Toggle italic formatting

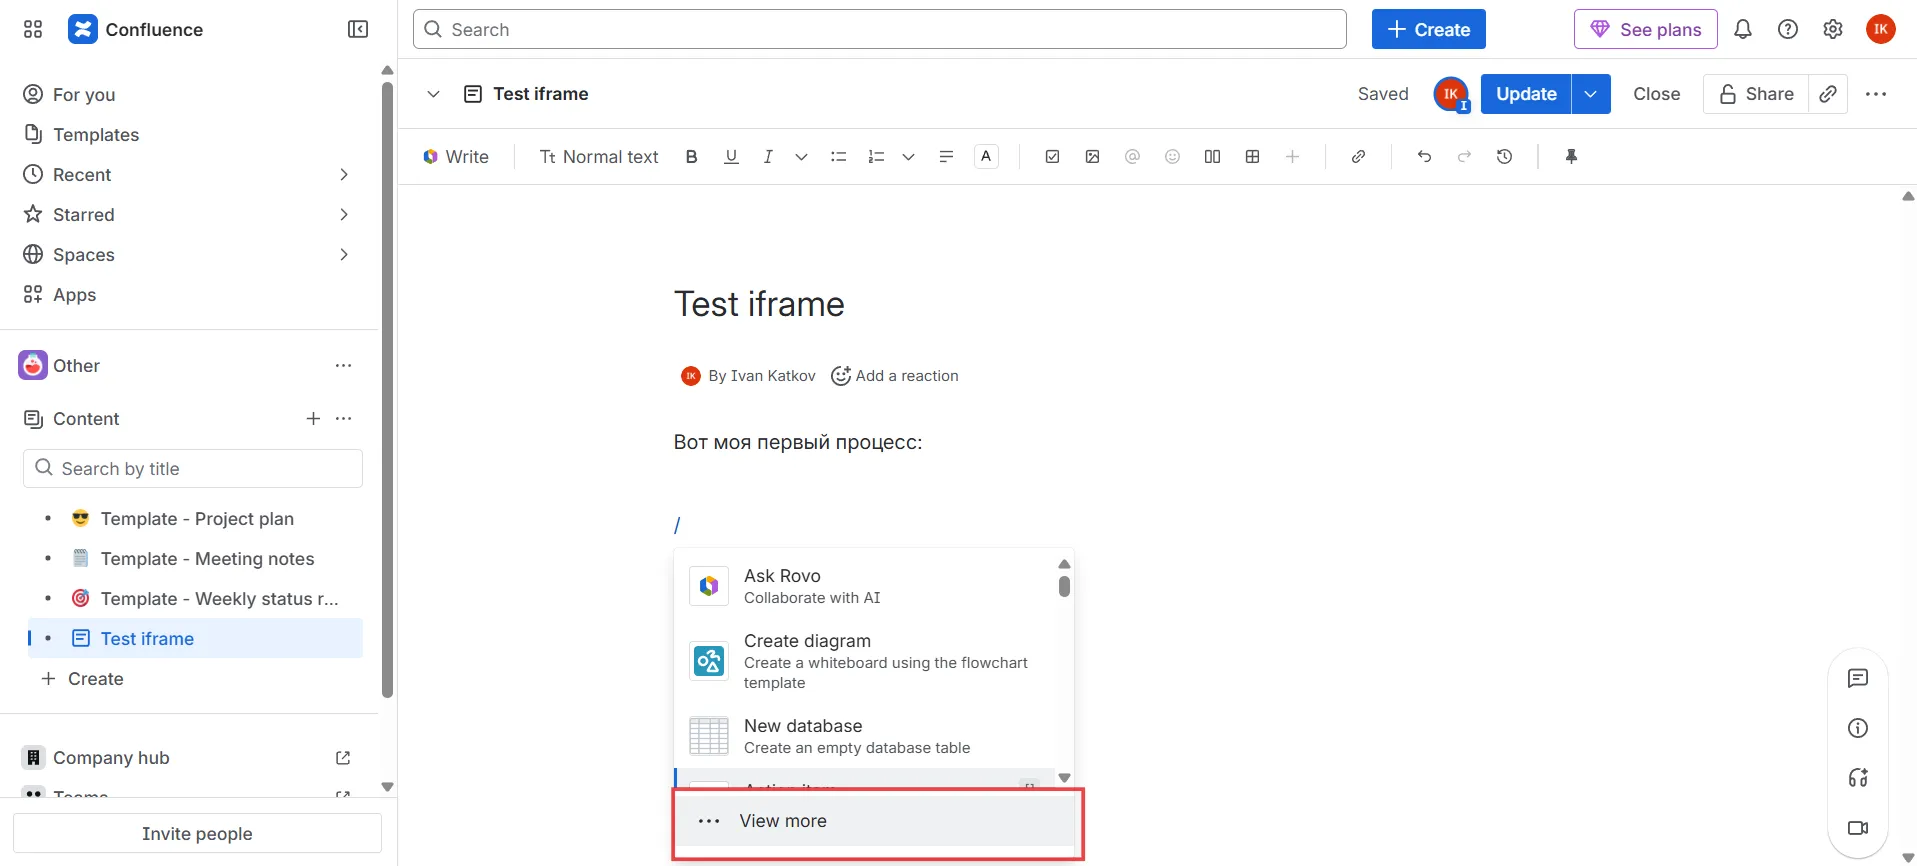pos(768,157)
